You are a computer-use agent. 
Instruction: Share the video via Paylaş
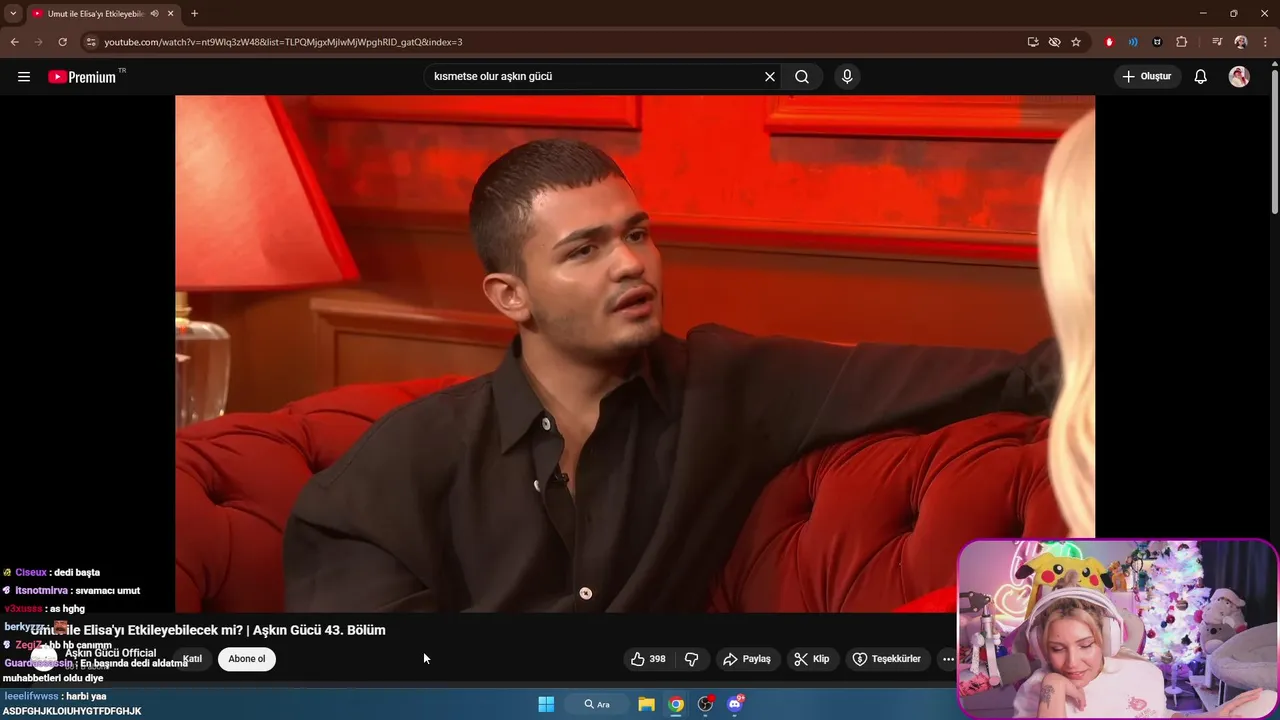pos(747,659)
